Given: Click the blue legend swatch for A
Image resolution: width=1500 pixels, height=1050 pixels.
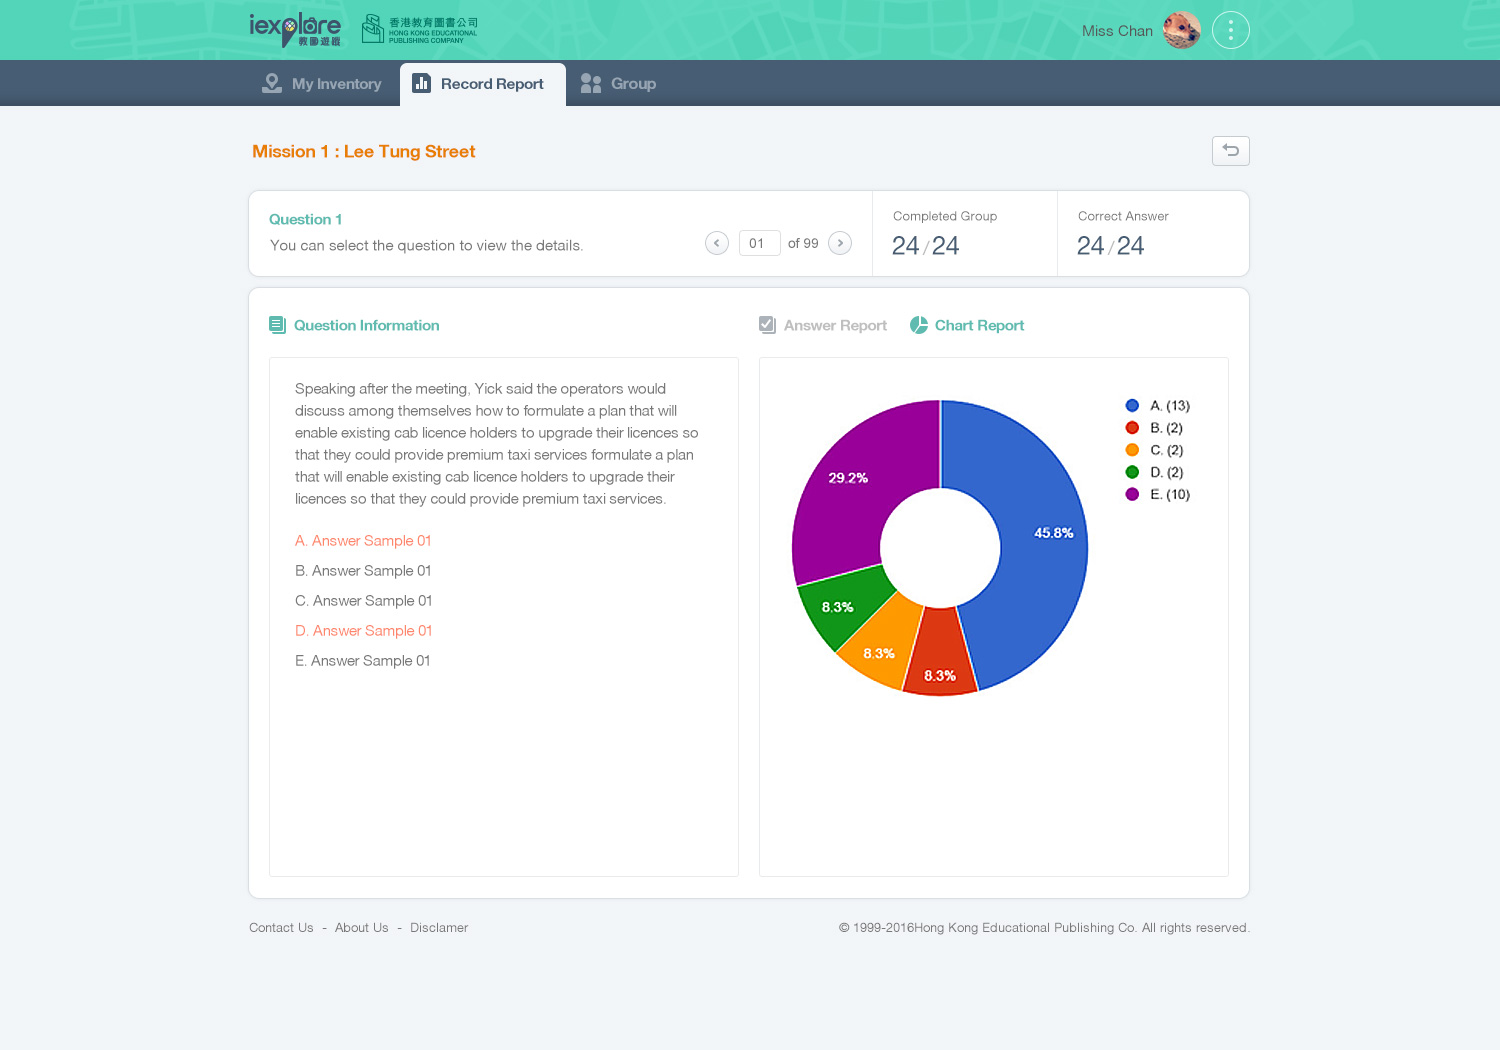Looking at the screenshot, I should (1132, 406).
